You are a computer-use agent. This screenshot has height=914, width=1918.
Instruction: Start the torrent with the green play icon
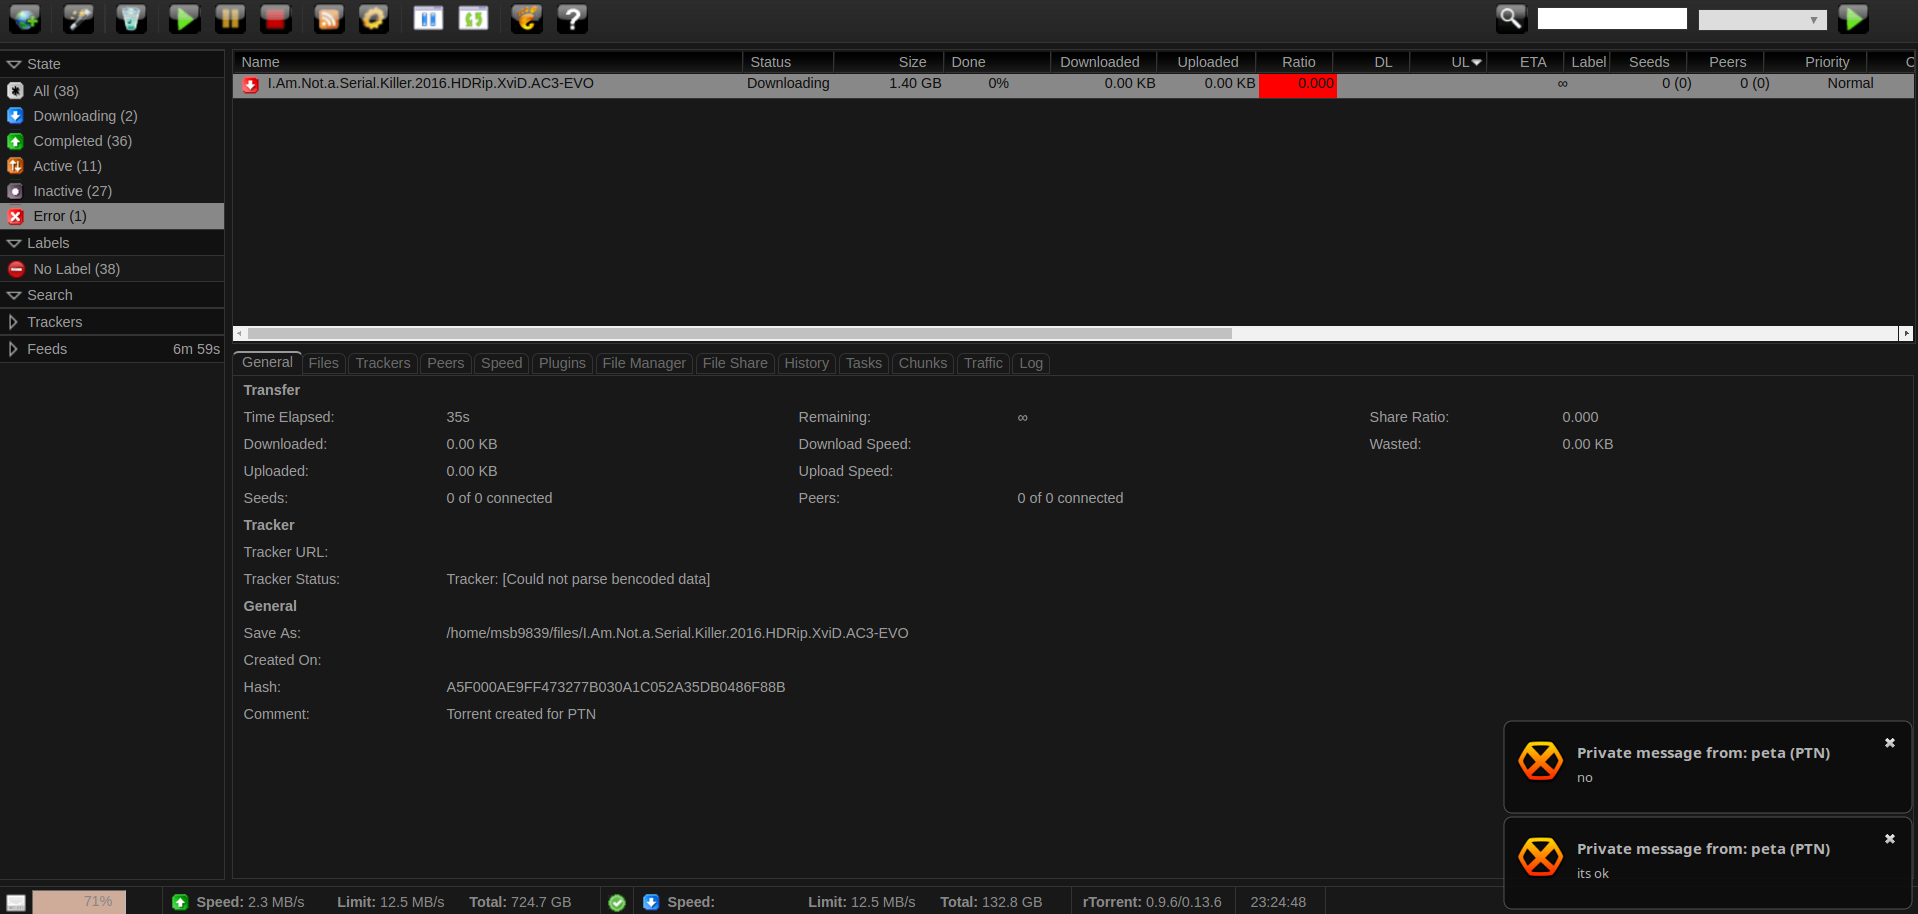[x=184, y=18]
